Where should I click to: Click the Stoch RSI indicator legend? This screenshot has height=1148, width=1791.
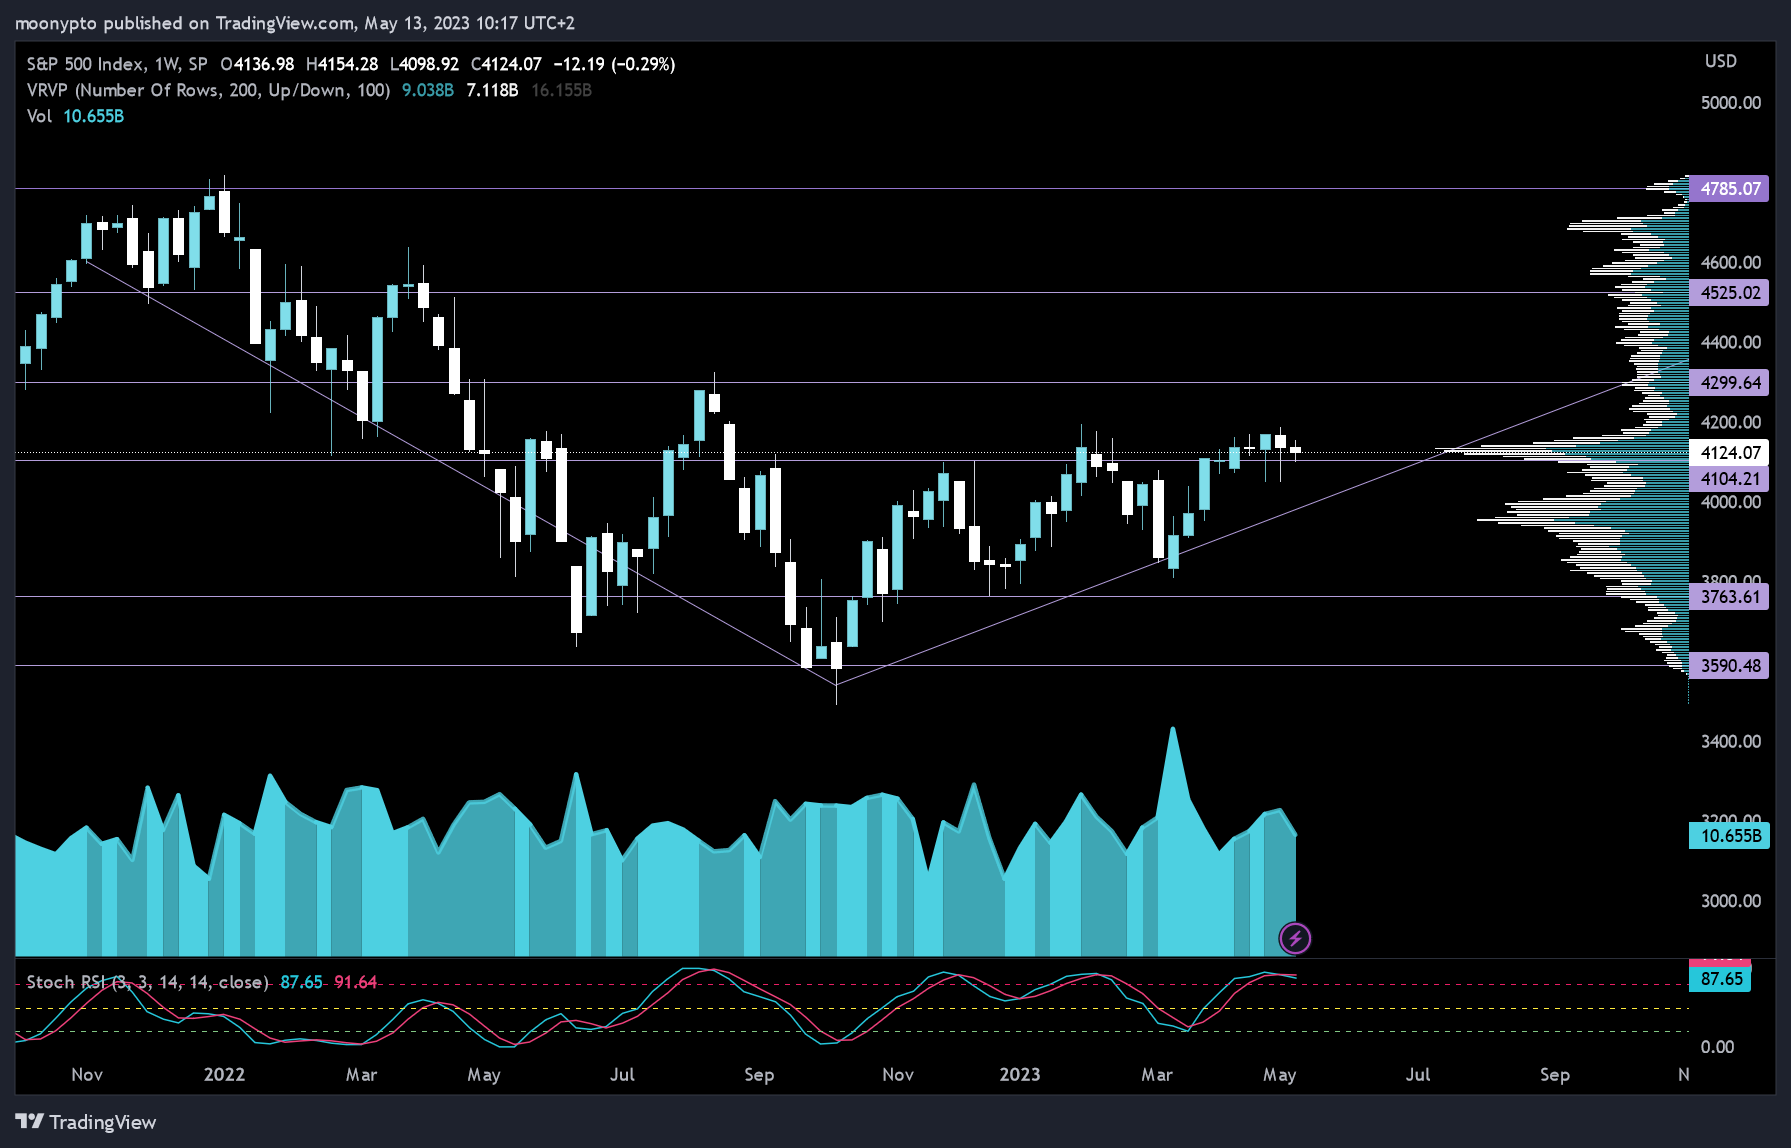pos(148,982)
